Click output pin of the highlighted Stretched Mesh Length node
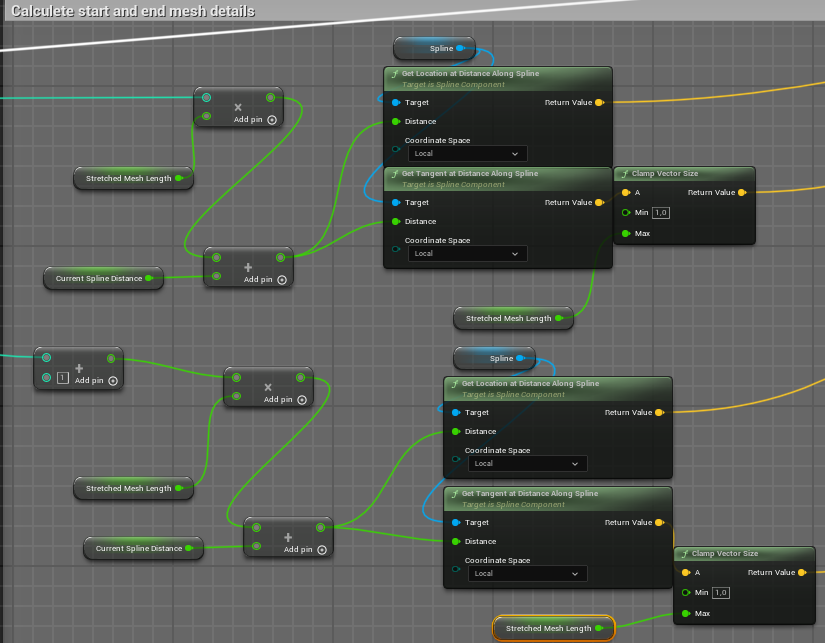This screenshot has width=825, height=643. pyautogui.click(x=599, y=628)
